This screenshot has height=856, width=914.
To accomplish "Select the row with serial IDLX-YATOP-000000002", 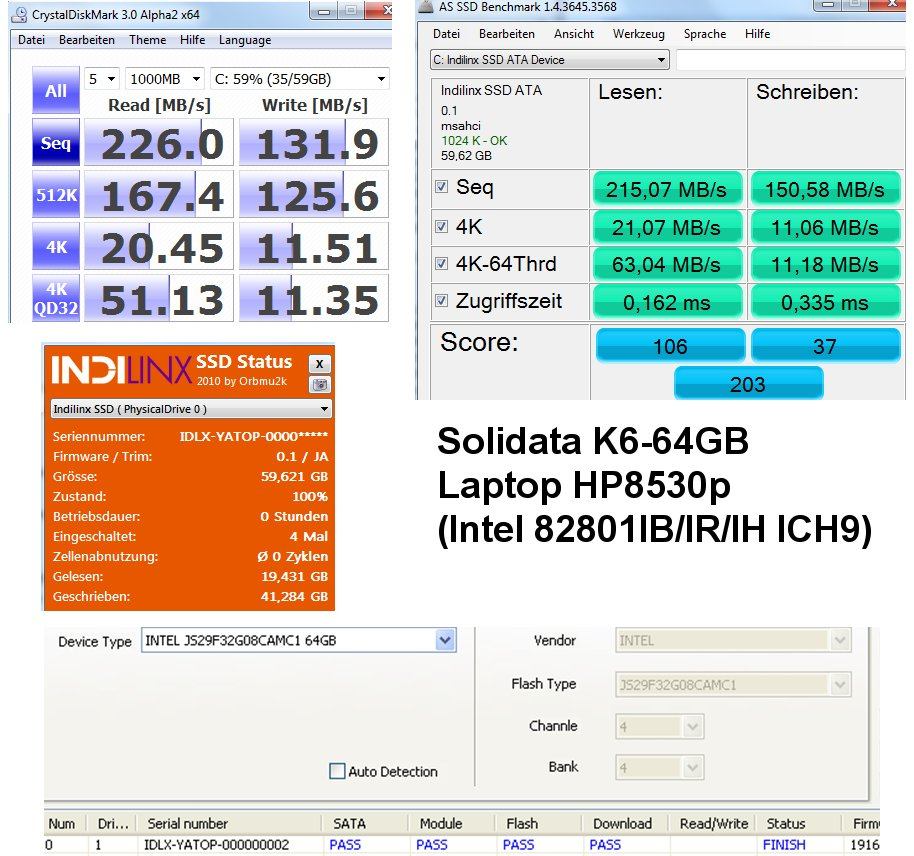I will click(462, 845).
